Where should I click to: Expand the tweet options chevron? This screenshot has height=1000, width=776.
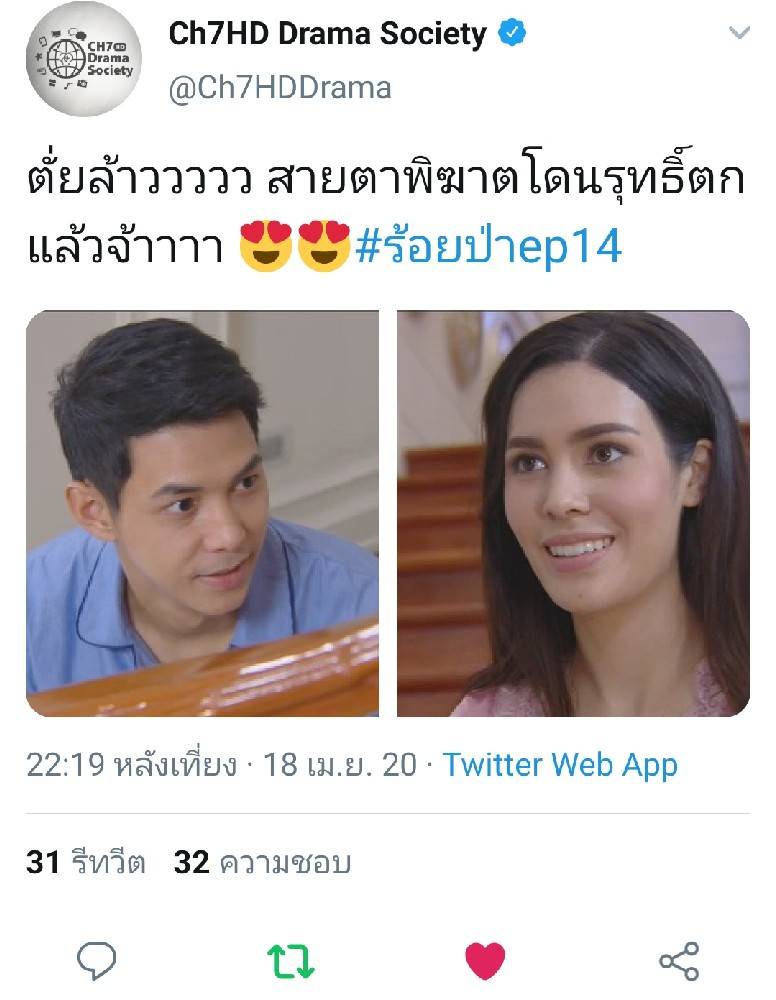click(739, 32)
